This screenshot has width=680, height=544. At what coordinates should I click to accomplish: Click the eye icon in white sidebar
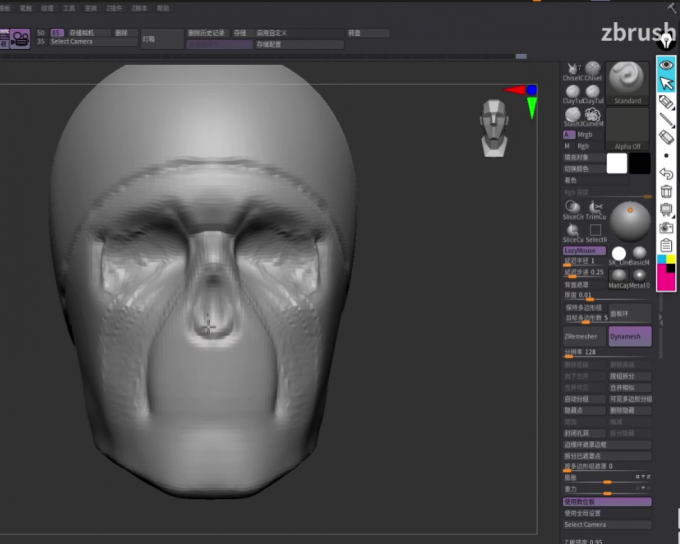coord(666,65)
